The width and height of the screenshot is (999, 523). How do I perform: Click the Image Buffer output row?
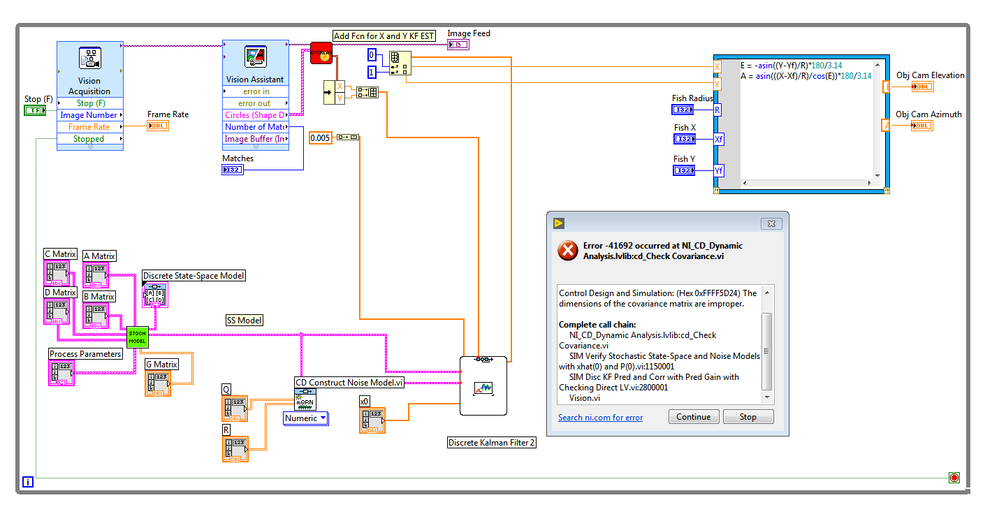click(255, 138)
